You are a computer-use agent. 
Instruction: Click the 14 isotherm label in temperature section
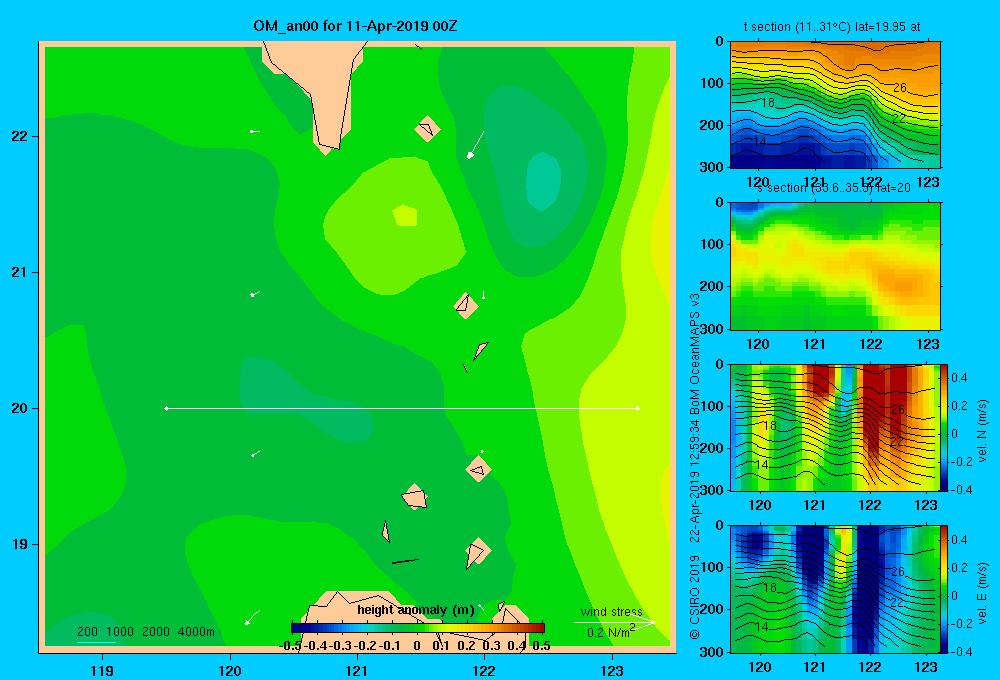pos(759,142)
